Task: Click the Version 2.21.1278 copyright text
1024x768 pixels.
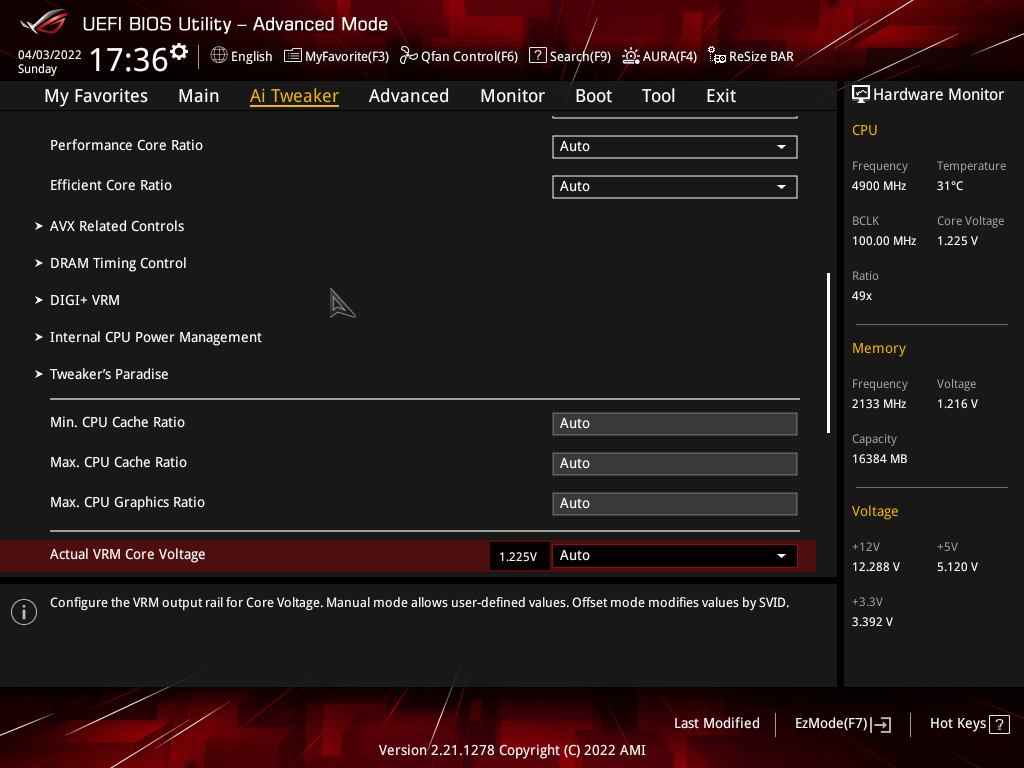Action: (x=512, y=750)
